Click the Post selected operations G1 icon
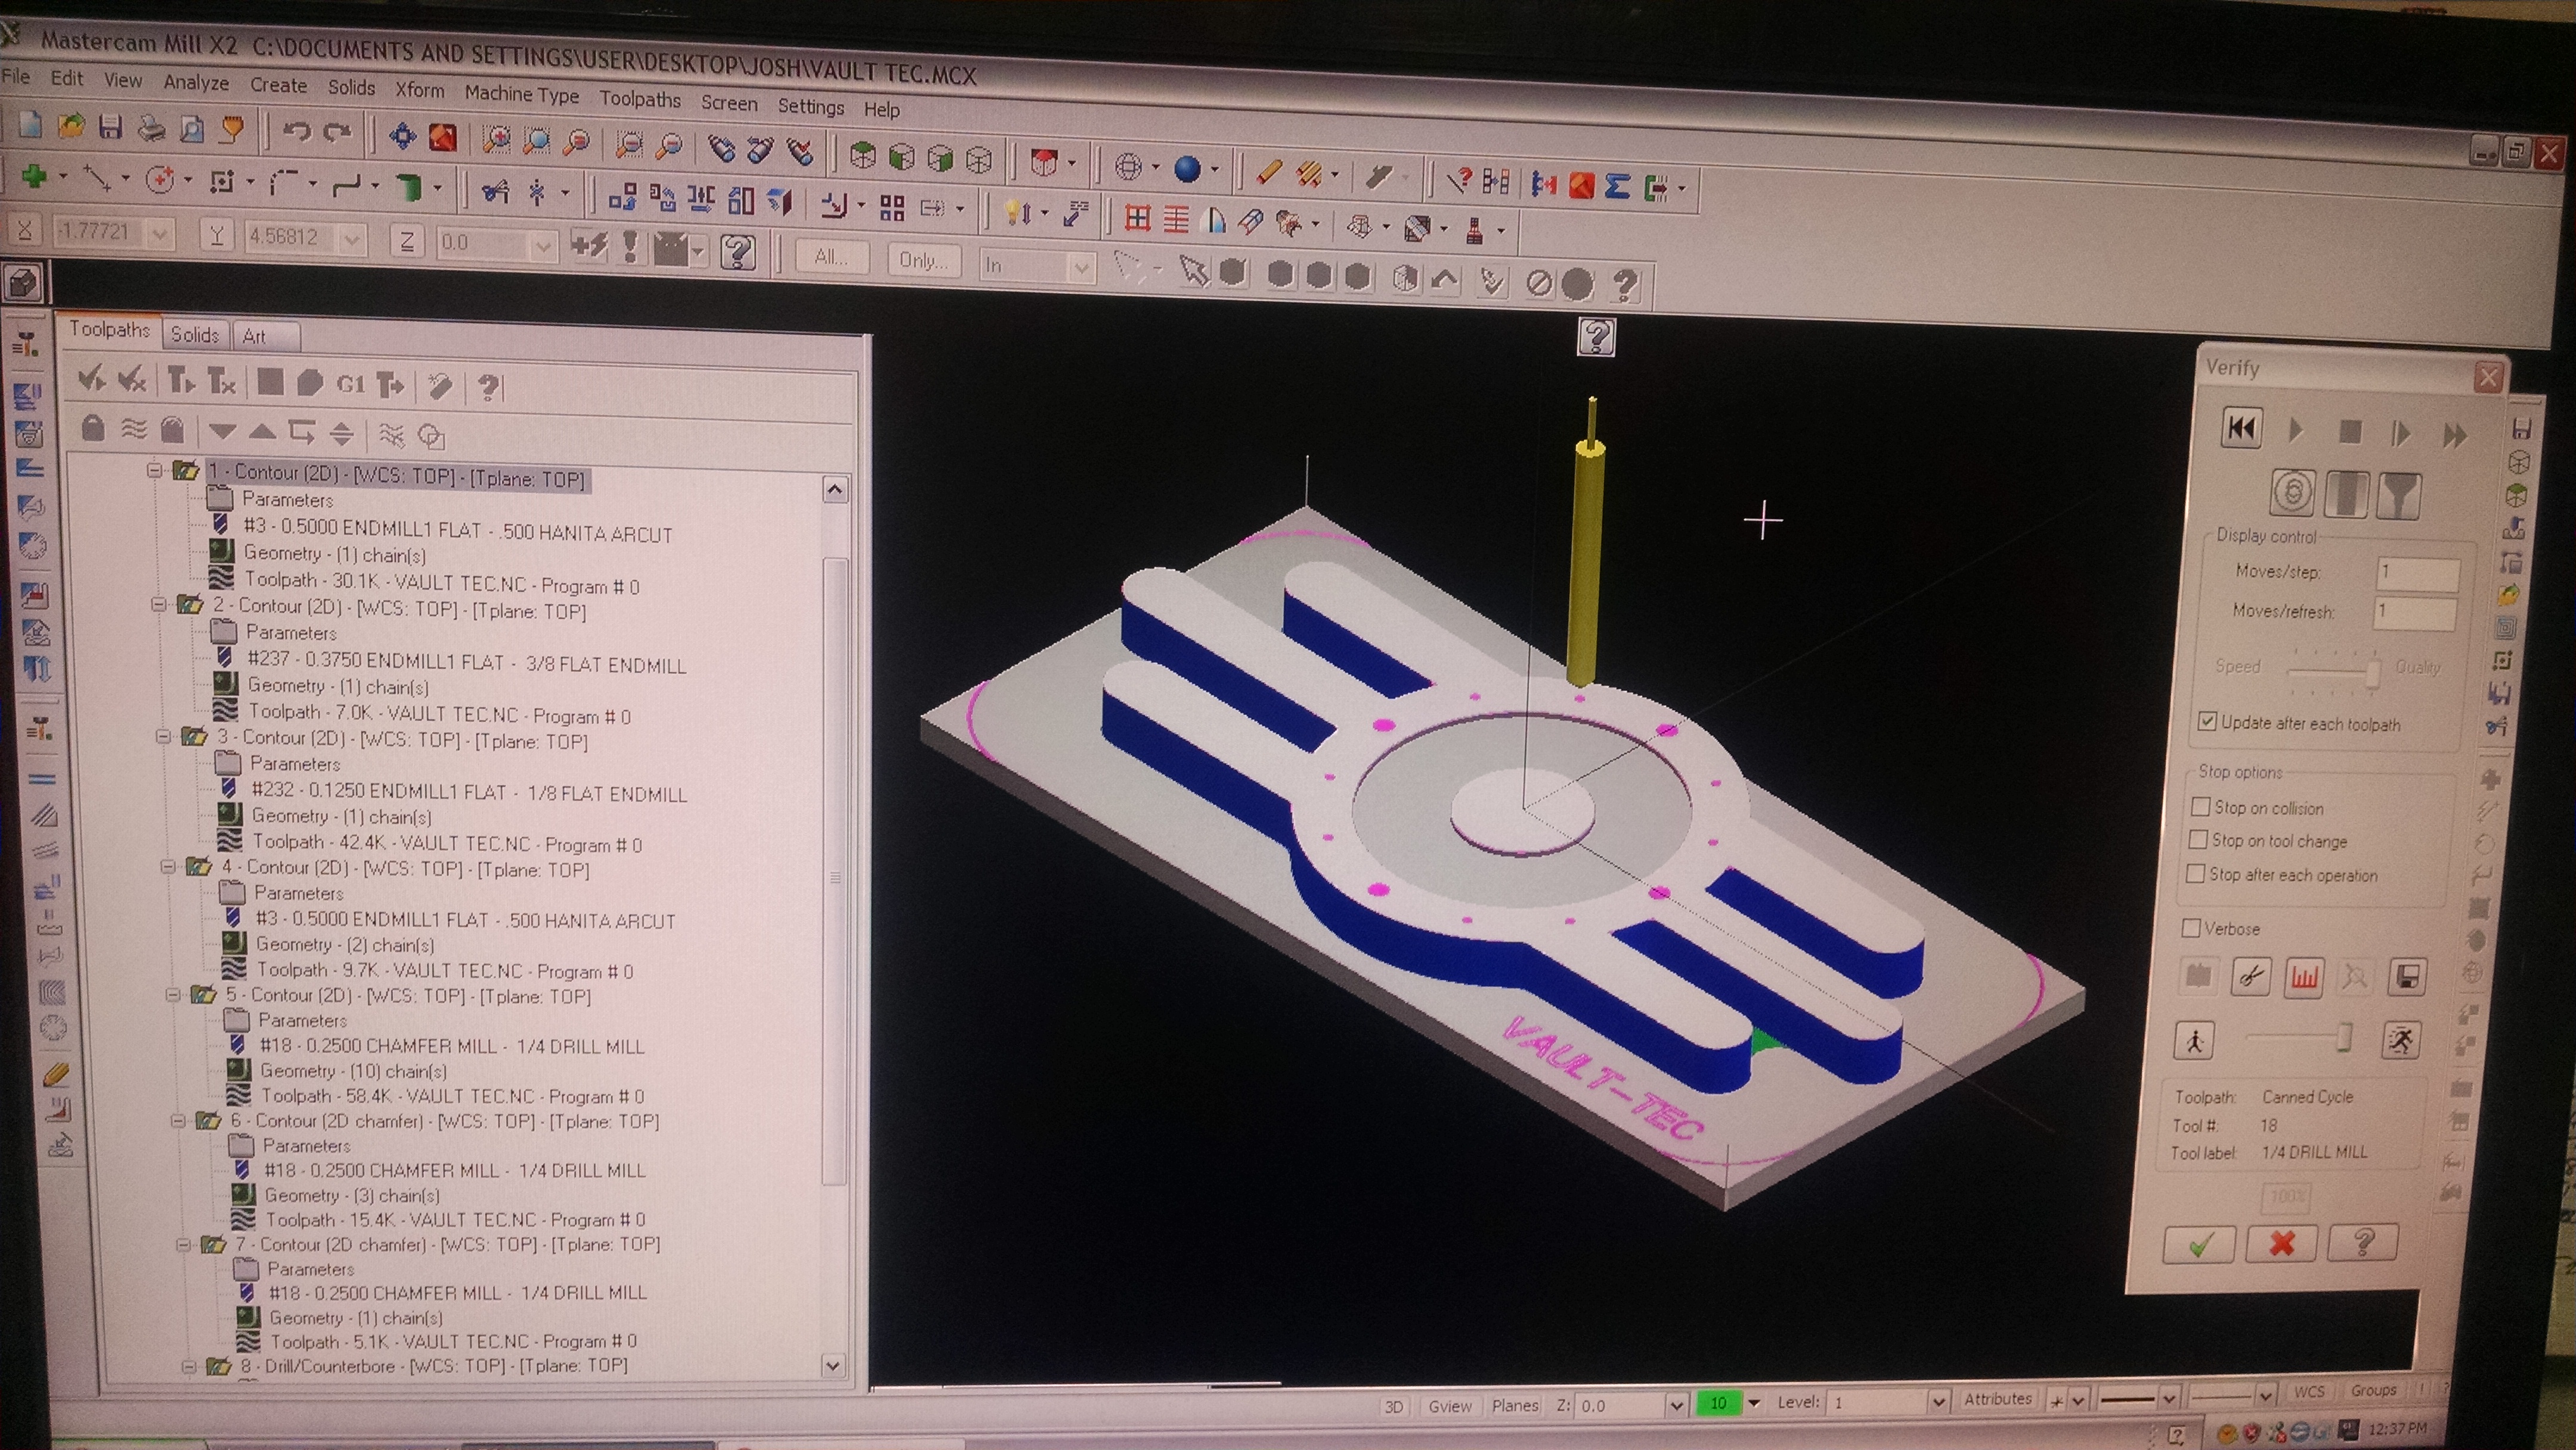 click(x=350, y=384)
